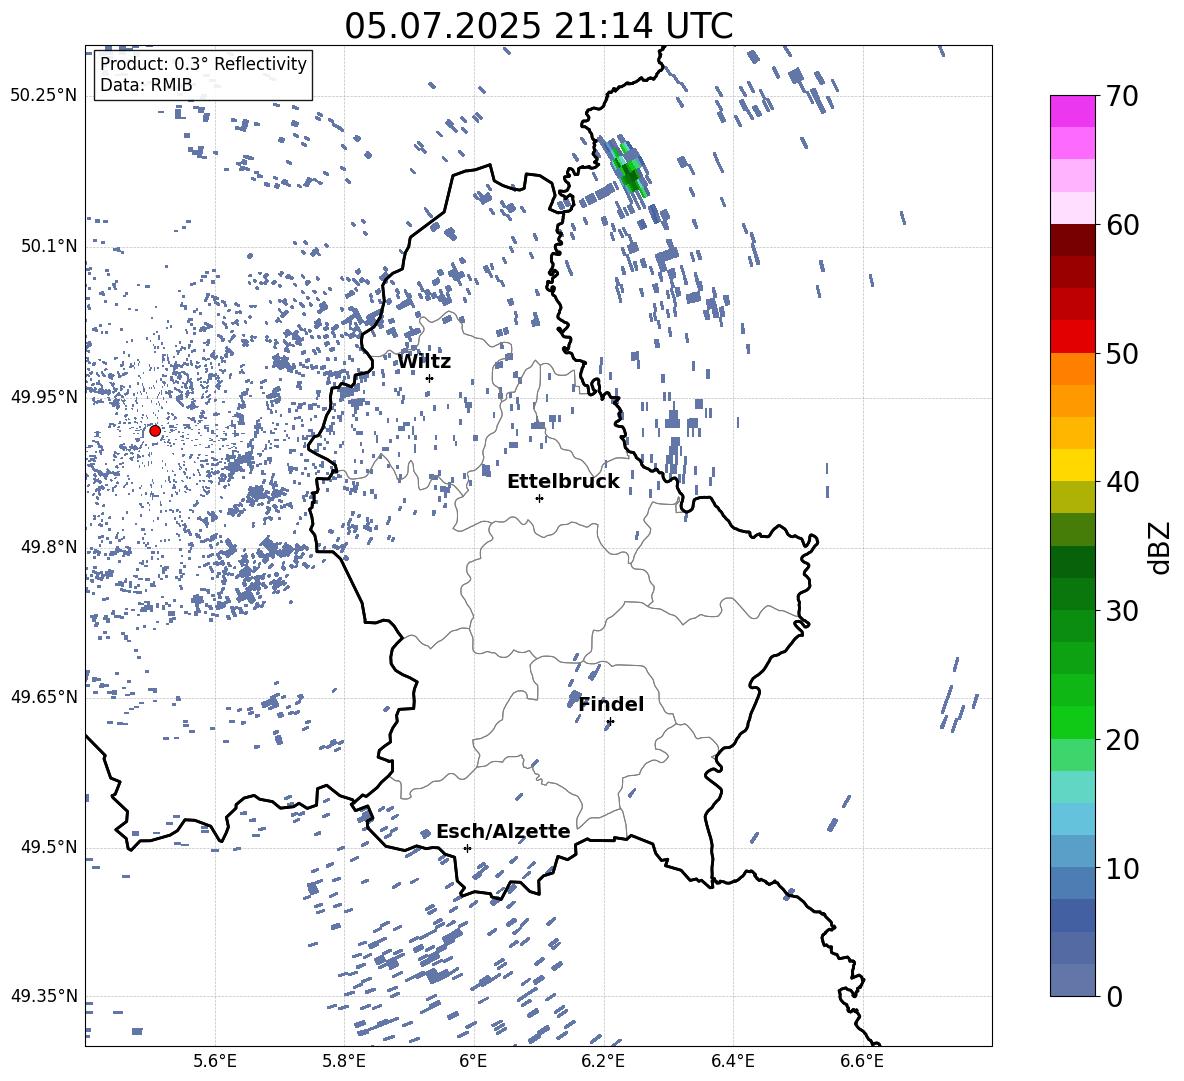Click the 49.95°N latitude label

click(x=44, y=397)
